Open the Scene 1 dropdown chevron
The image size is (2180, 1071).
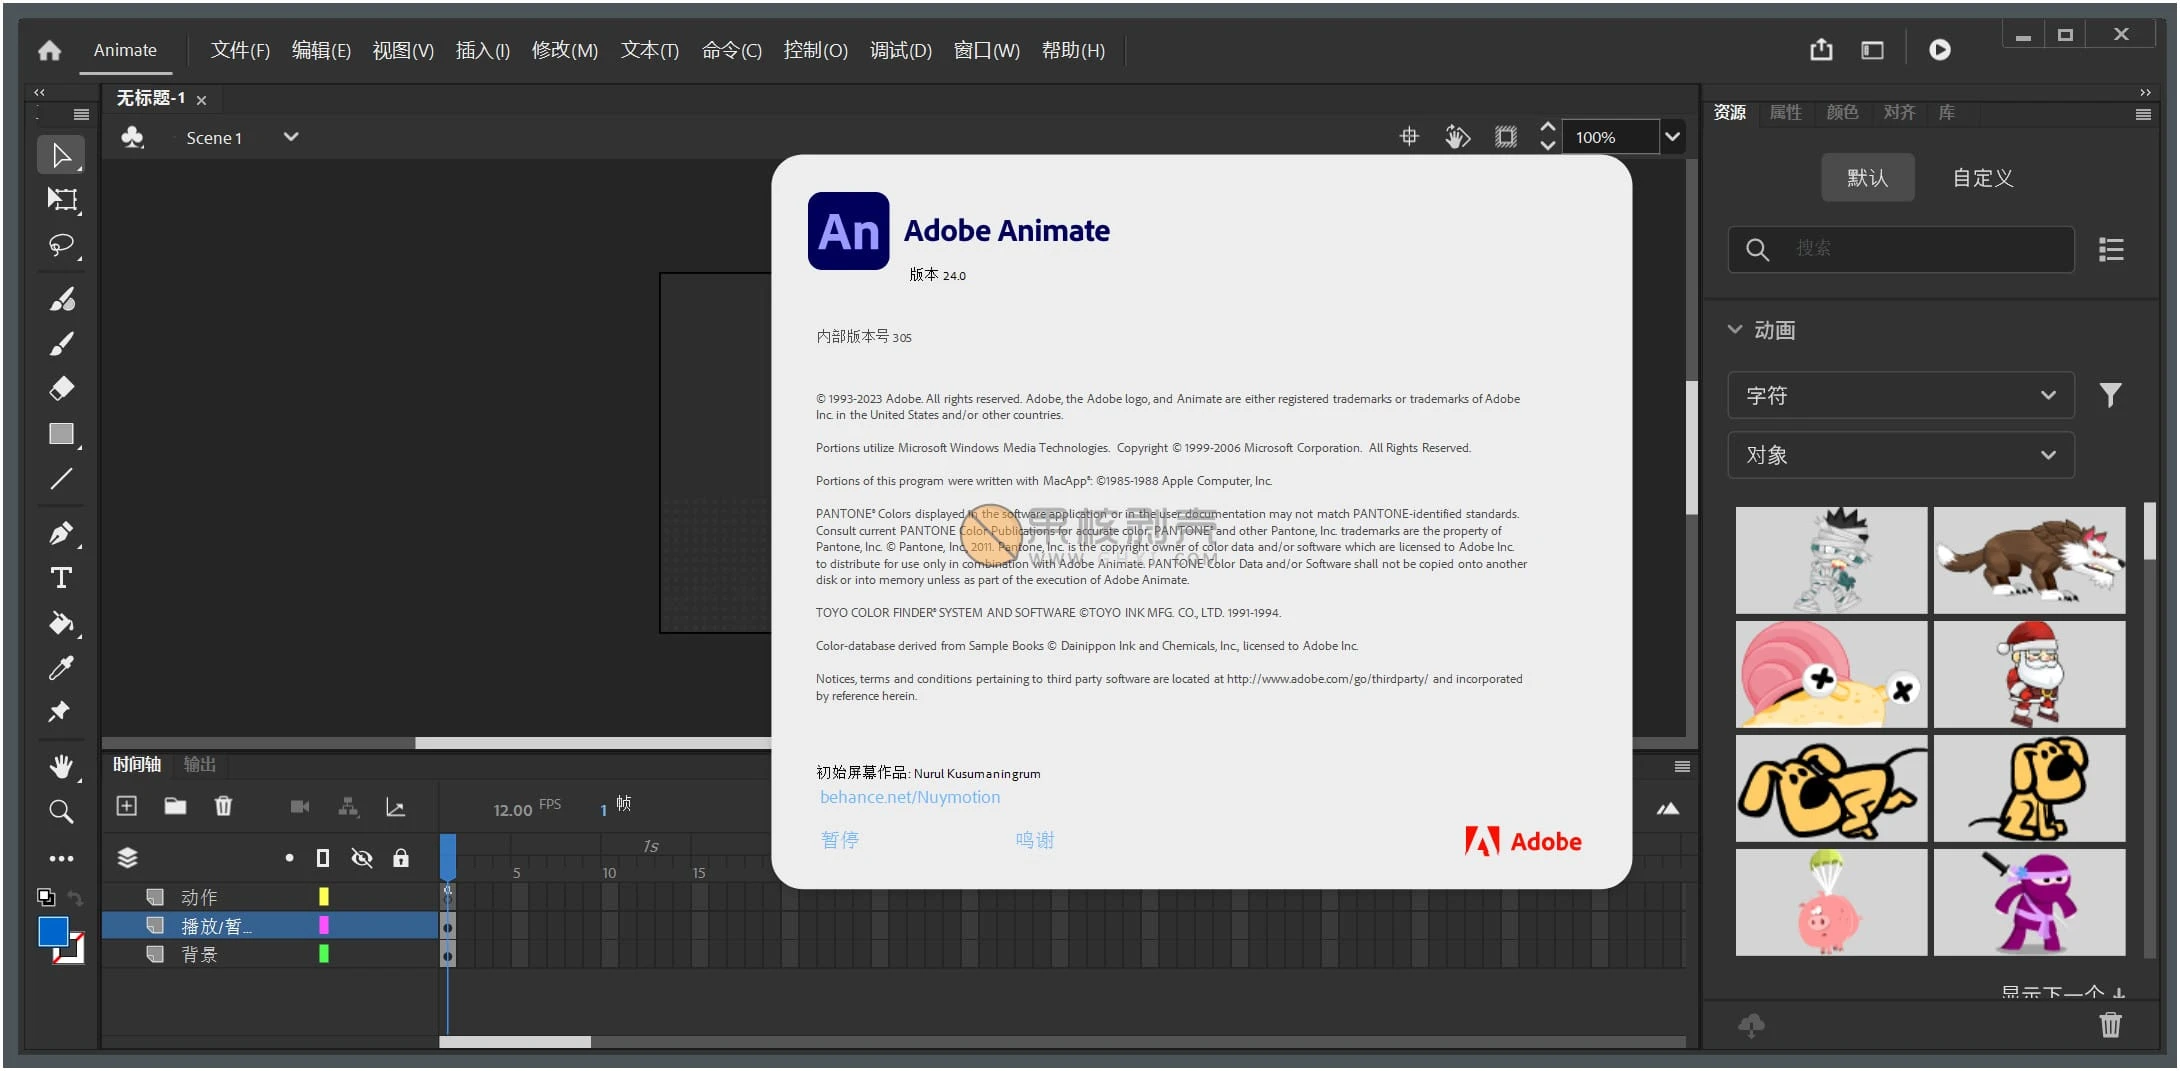tap(291, 137)
